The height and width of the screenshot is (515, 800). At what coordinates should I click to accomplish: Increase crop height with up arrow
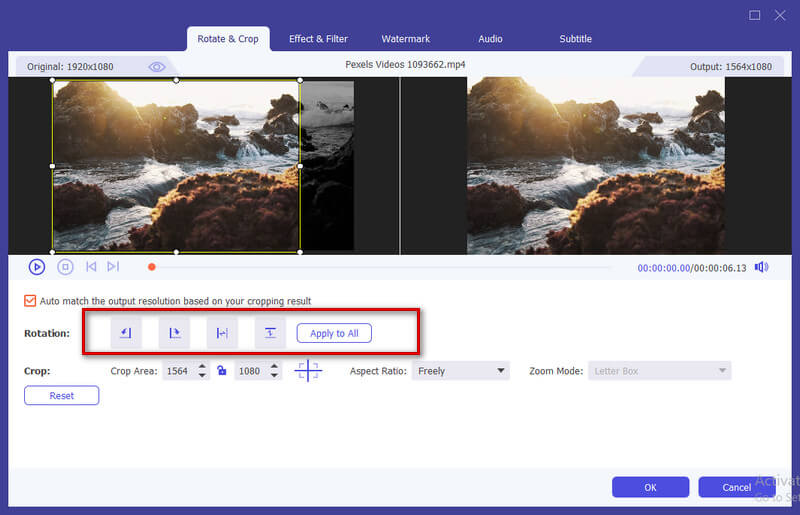tap(274, 366)
